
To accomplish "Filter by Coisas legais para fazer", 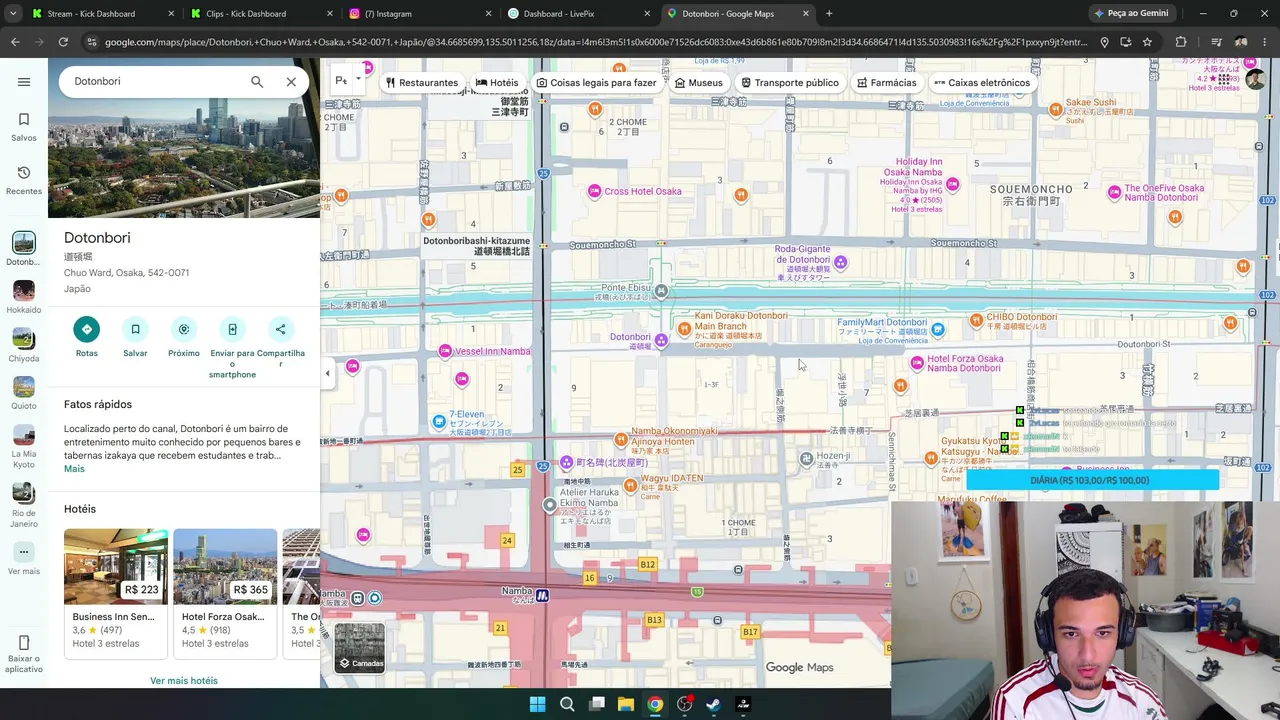I will tap(596, 83).
